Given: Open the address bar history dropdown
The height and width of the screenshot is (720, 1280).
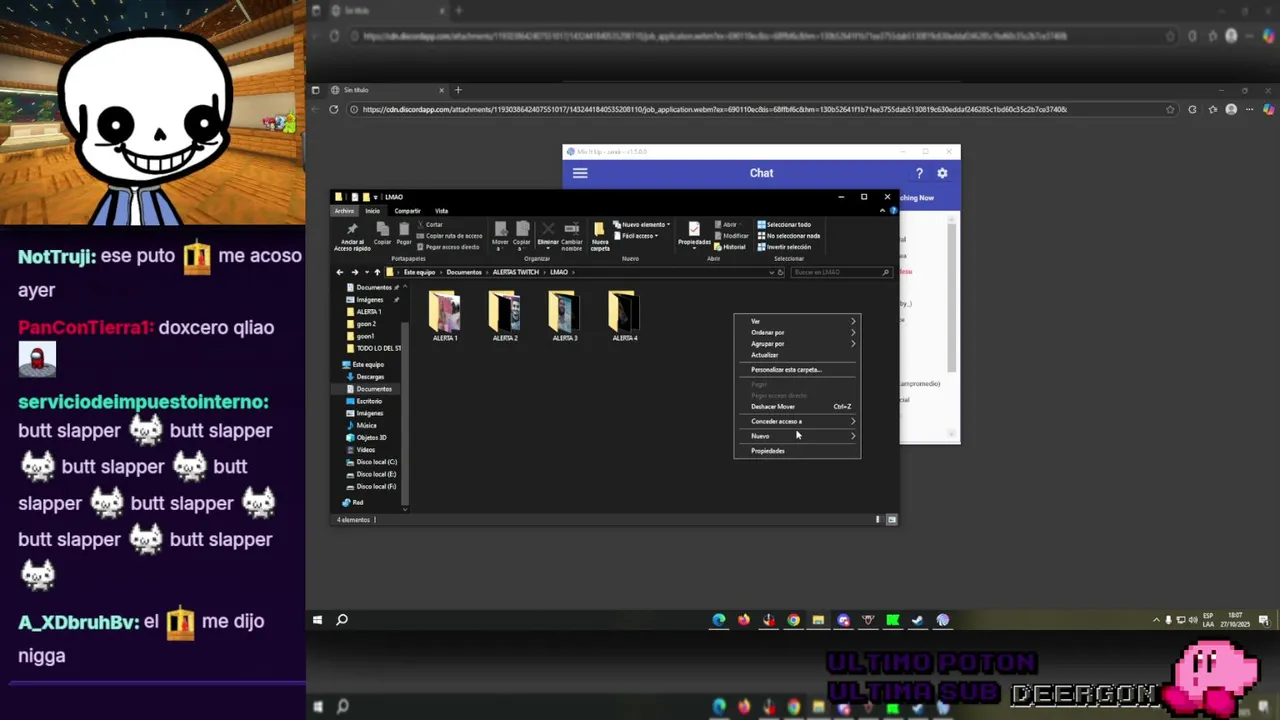Looking at the screenshot, I should [x=771, y=272].
